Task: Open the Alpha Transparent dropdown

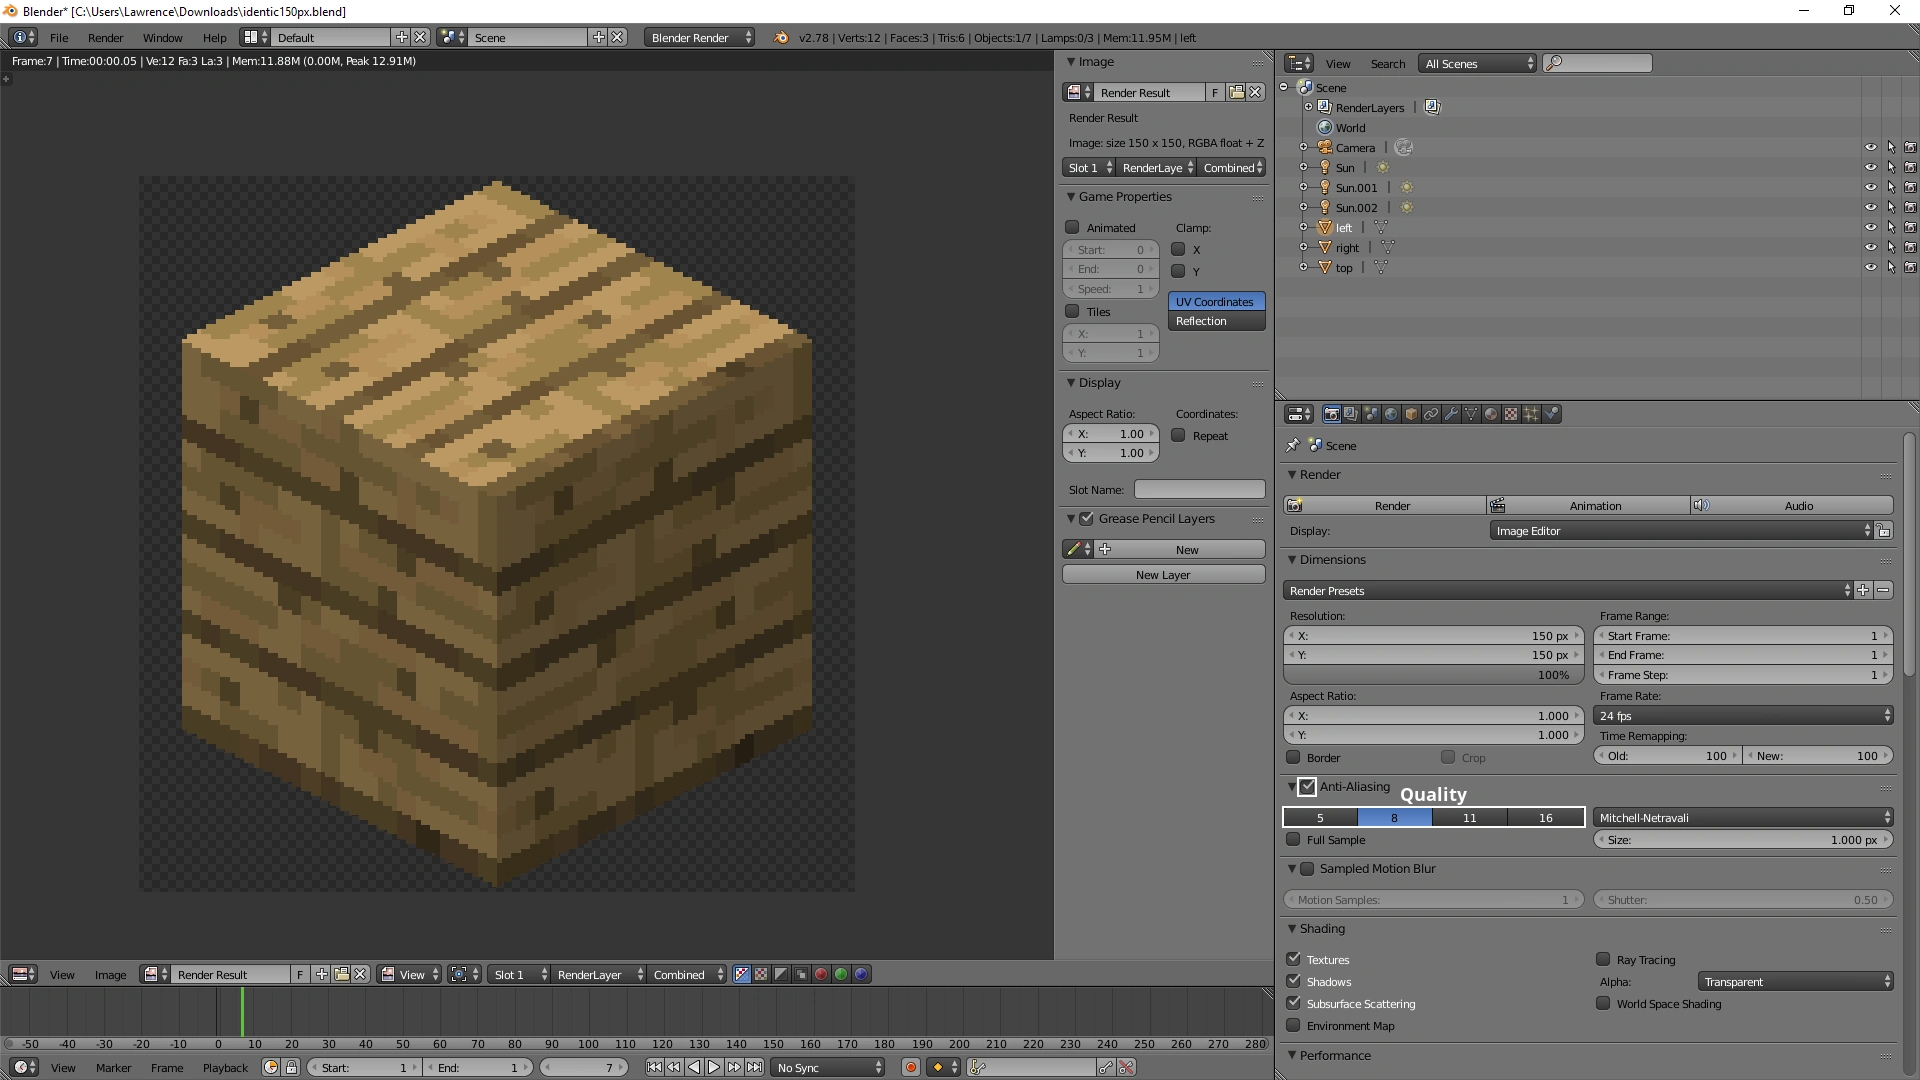Action: (x=1795, y=982)
